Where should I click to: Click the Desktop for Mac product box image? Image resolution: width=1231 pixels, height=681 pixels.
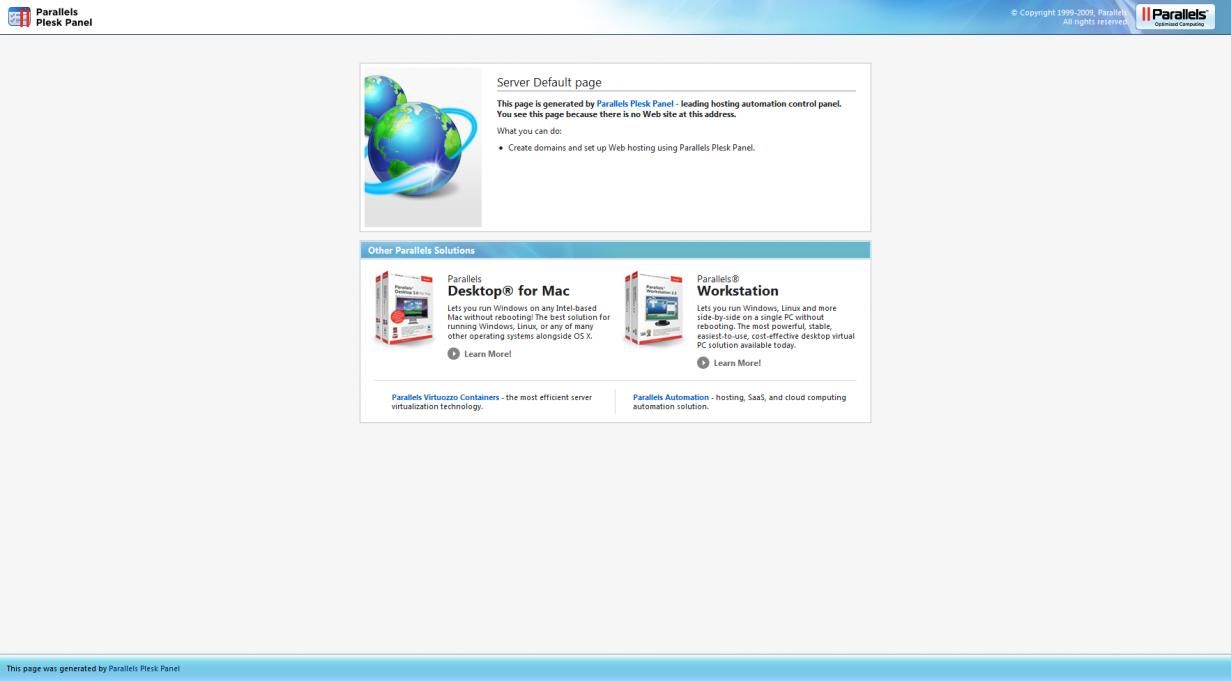pyautogui.click(x=404, y=309)
